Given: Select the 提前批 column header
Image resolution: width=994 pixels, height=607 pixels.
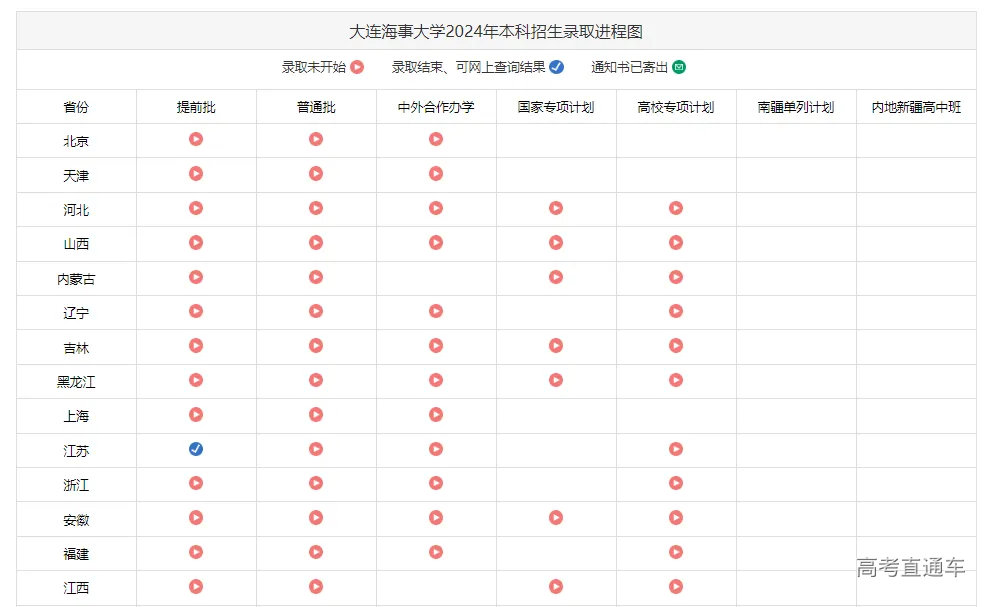Looking at the screenshot, I should [x=196, y=107].
